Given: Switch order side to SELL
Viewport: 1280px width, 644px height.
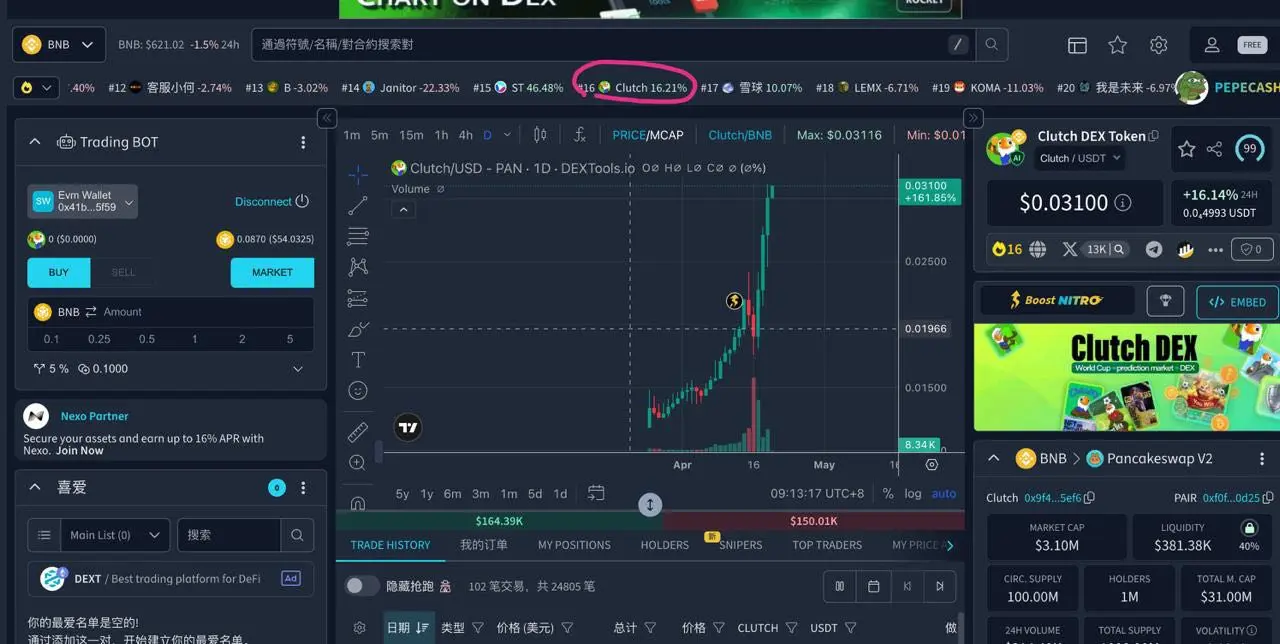Looking at the screenshot, I should (x=123, y=272).
